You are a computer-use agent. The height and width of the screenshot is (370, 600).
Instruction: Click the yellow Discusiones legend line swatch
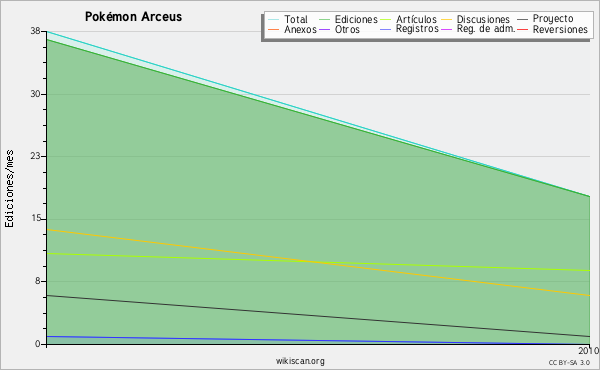click(447, 20)
